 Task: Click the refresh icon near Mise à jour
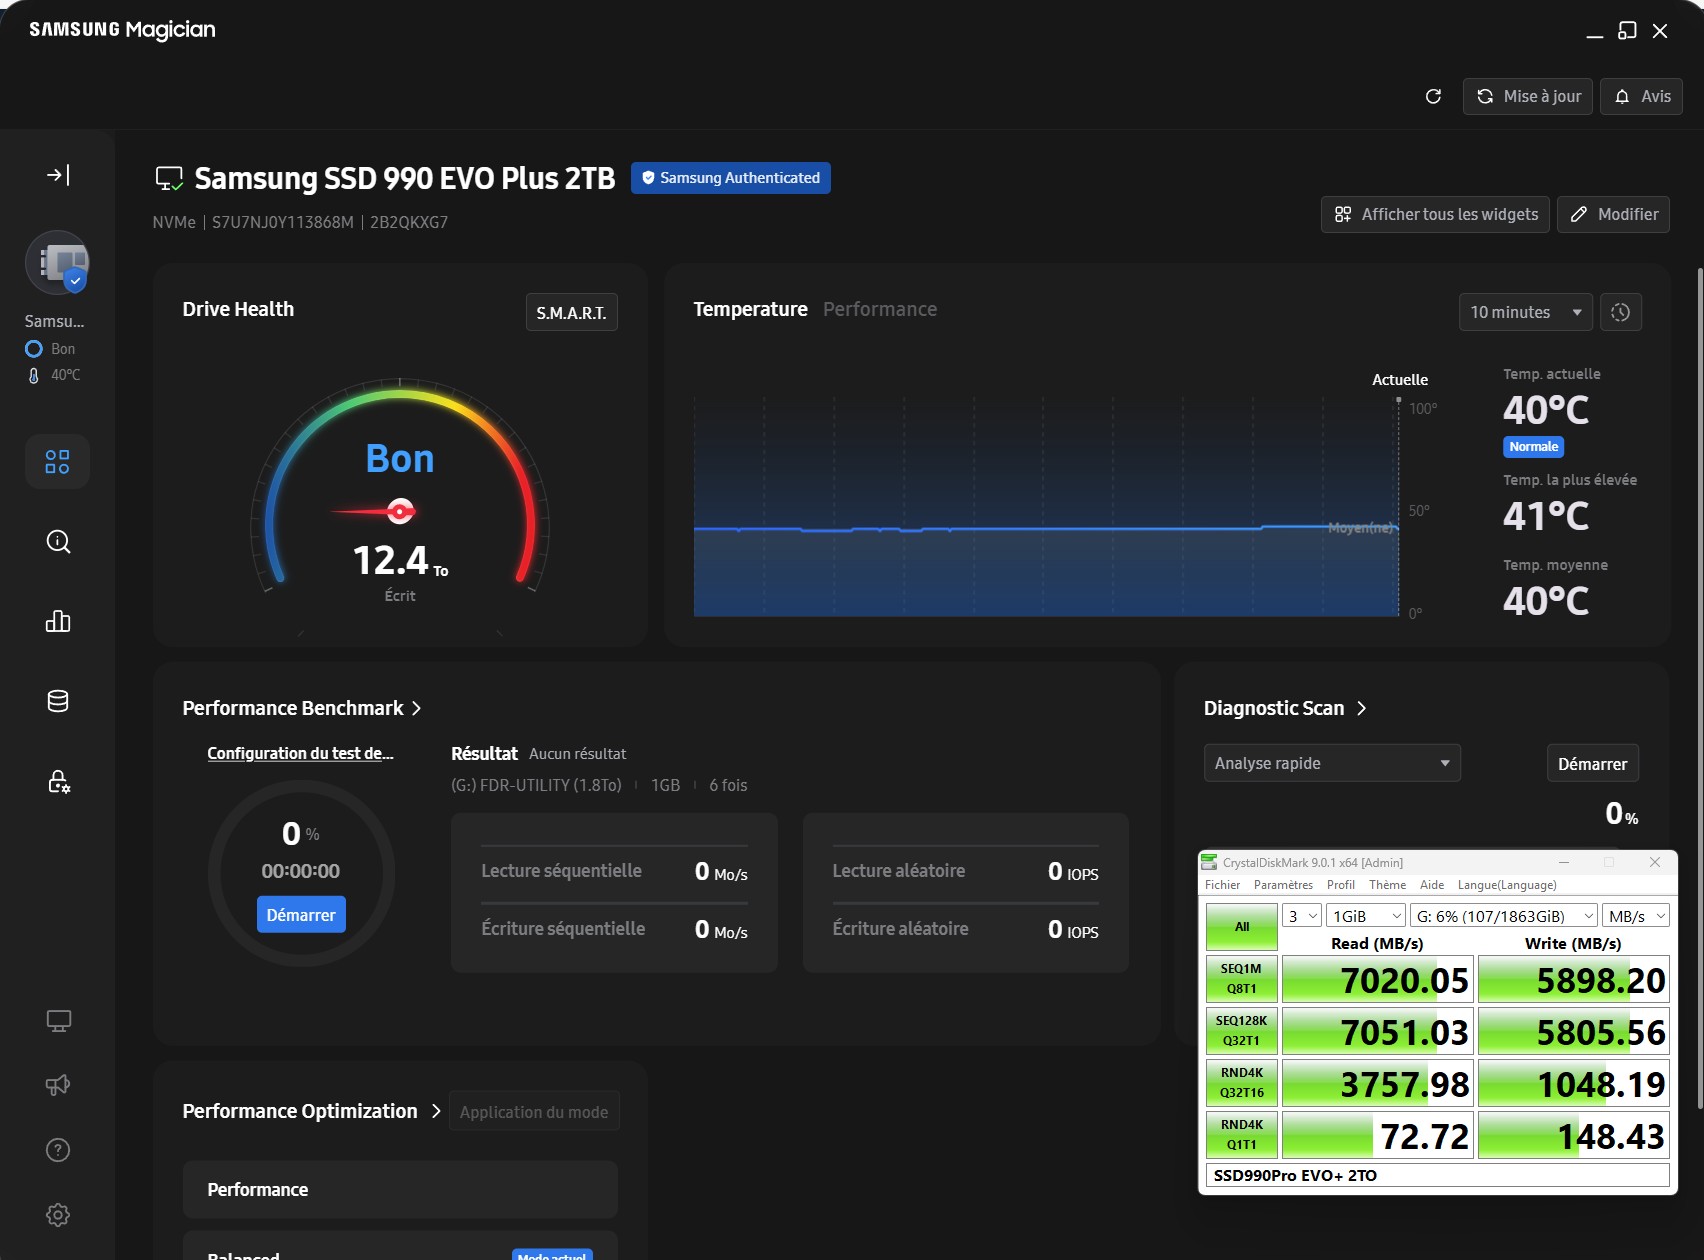(x=1433, y=97)
